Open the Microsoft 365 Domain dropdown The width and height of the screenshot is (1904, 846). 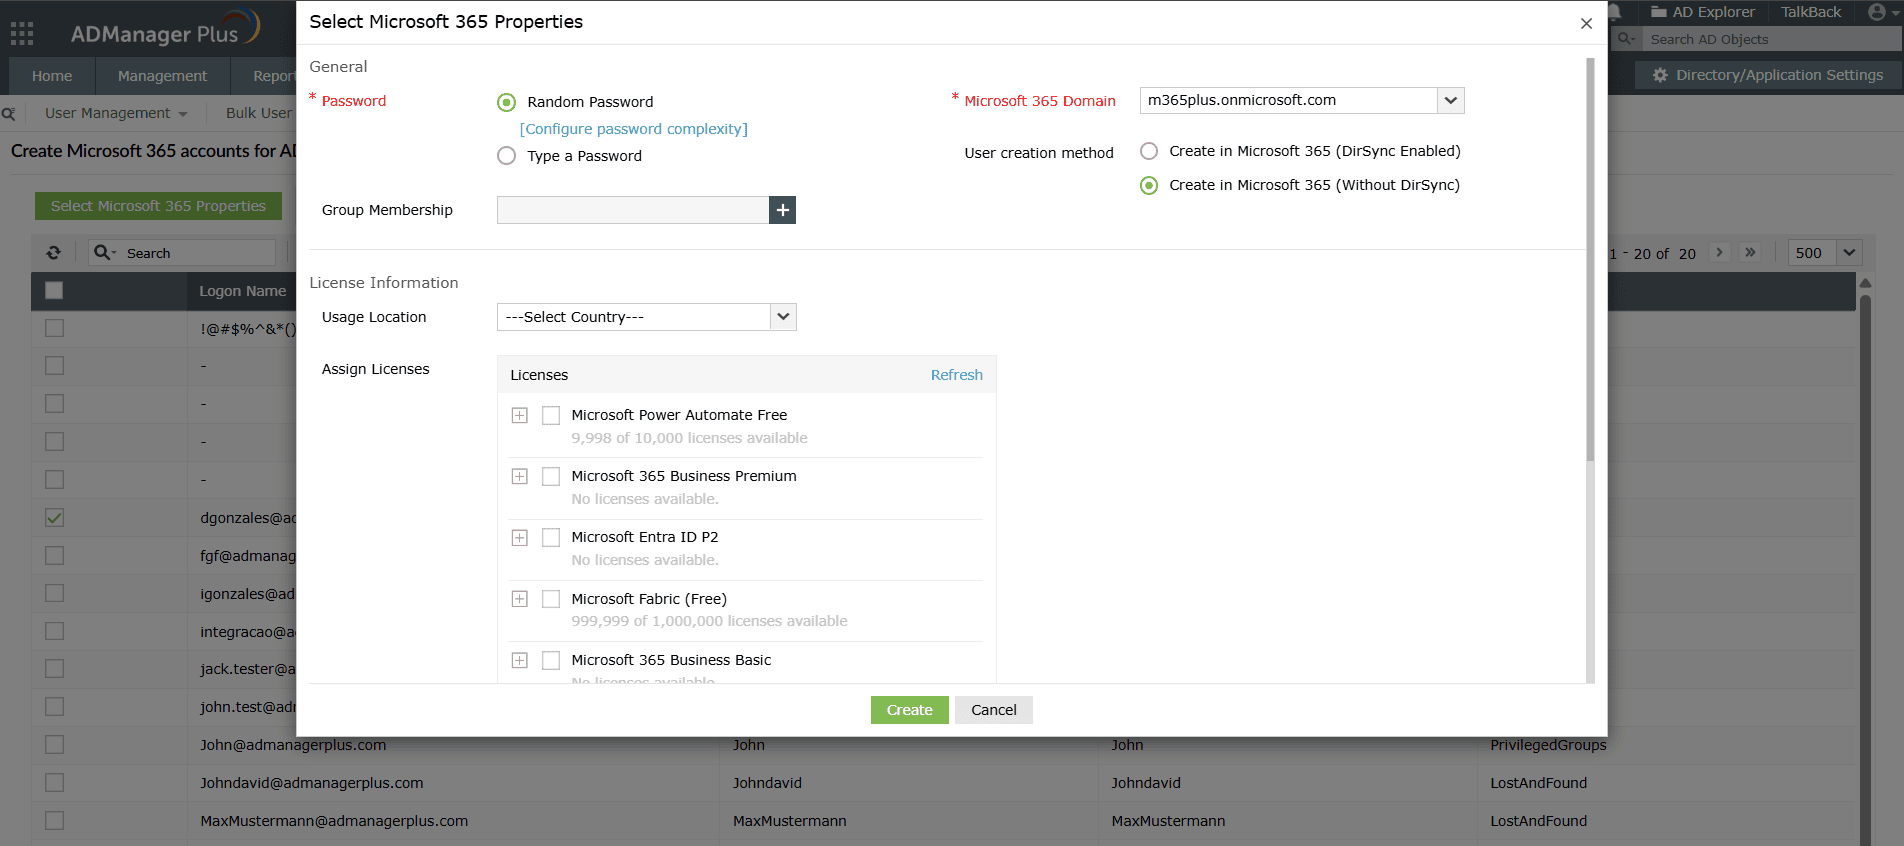coord(1450,100)
